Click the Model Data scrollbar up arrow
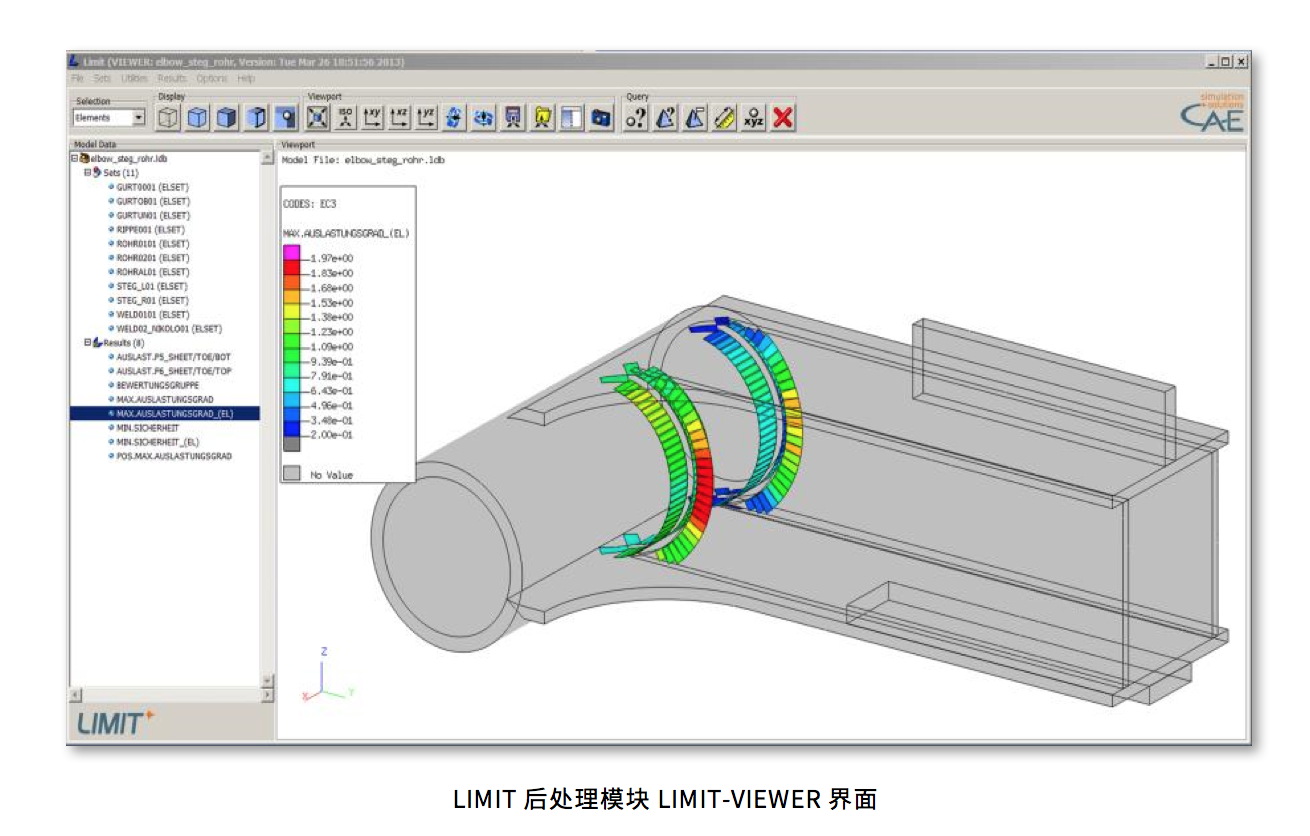 267,159
